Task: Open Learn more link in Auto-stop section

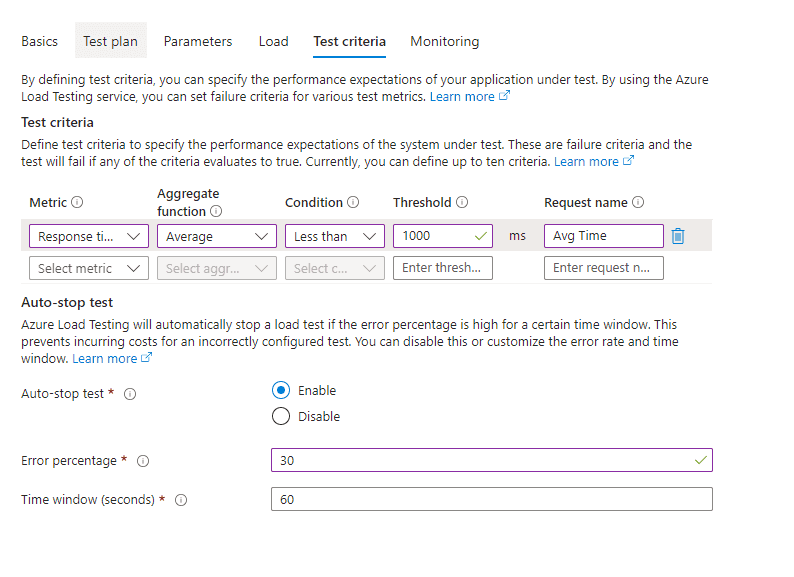Action: 112,358
